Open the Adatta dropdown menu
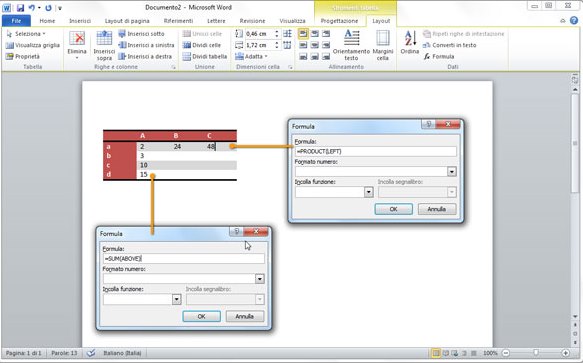The image size is (583, 363). coord(251,57)
